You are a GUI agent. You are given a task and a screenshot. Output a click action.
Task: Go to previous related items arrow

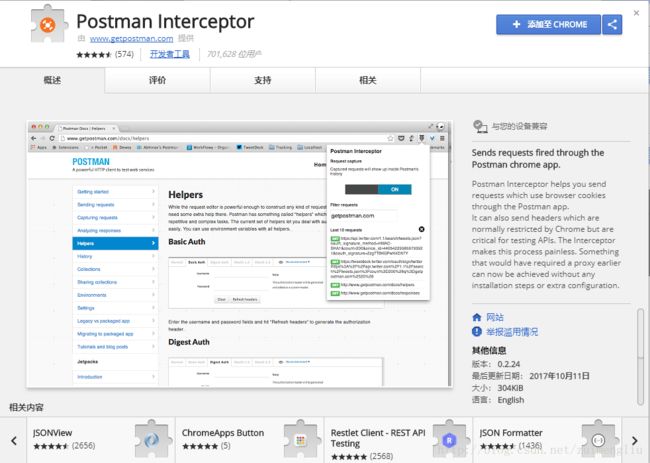[x=14, y=440]
